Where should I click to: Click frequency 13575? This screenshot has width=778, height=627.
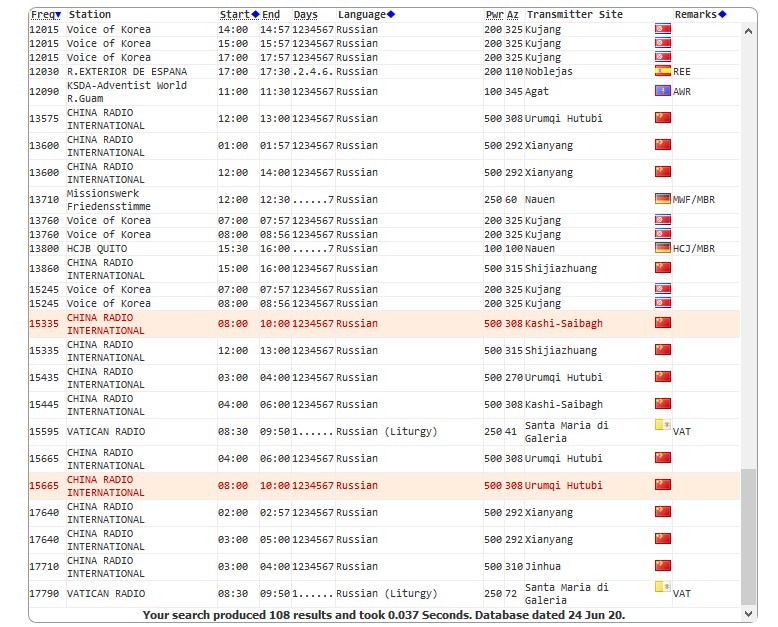[44, 119]
